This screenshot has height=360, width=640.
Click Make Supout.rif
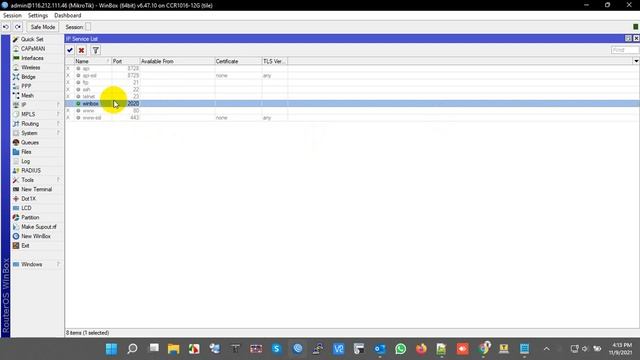[39, 227]
